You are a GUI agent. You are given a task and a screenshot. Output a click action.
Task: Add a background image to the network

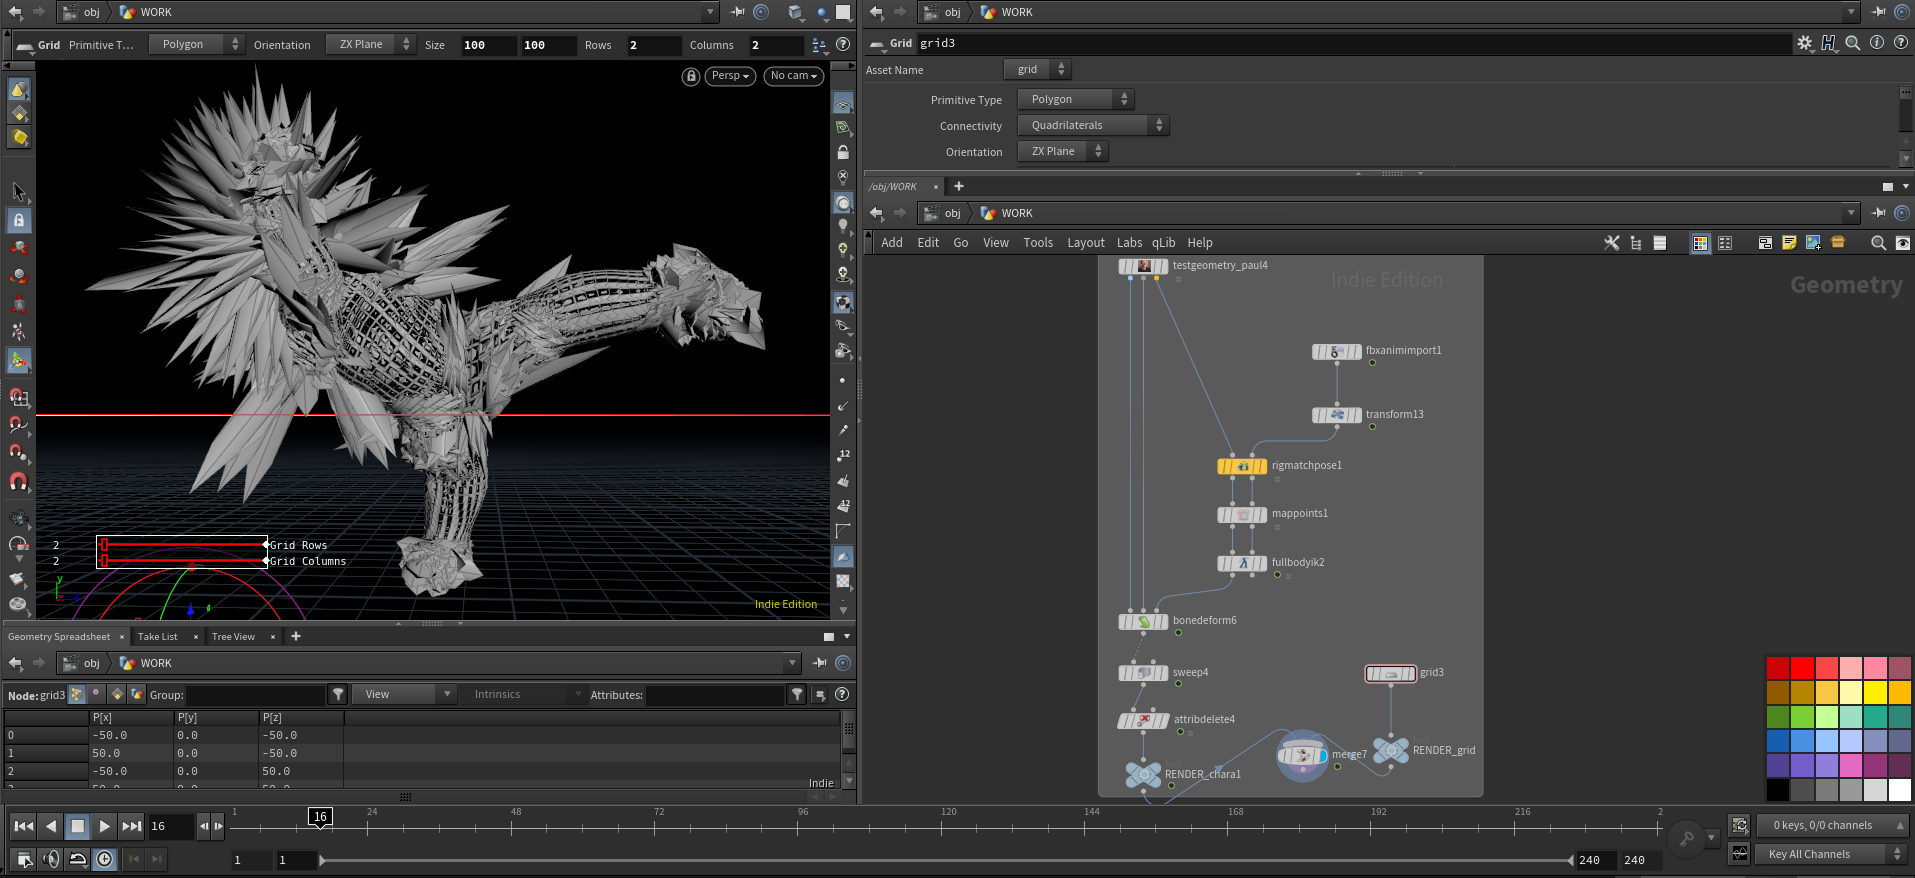tap(1813, 243)
